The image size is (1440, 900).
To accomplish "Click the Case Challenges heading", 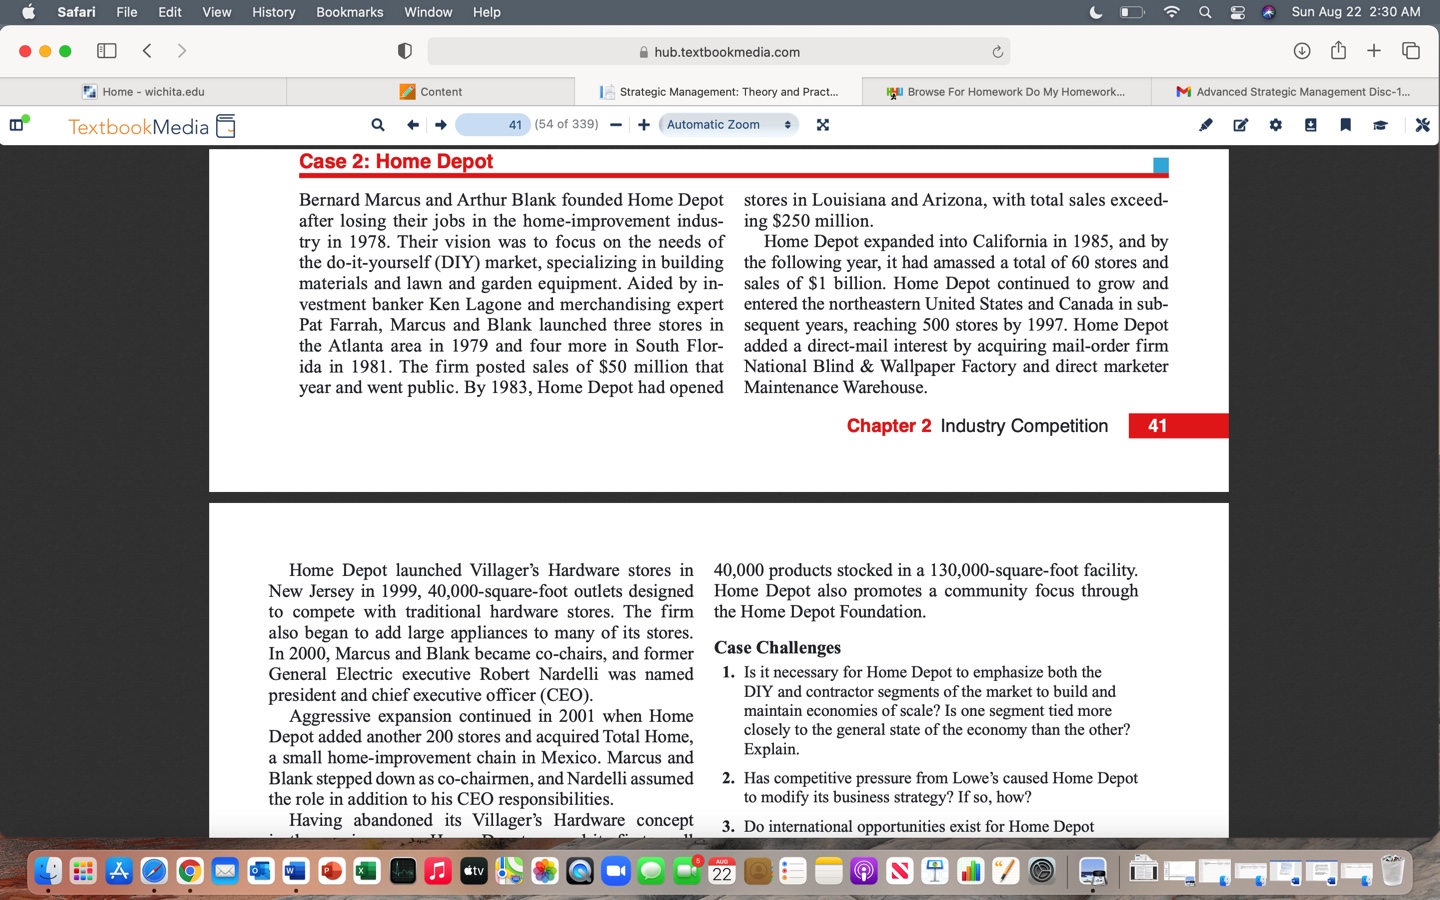I will pyautogui.click(x=777, y=648).
